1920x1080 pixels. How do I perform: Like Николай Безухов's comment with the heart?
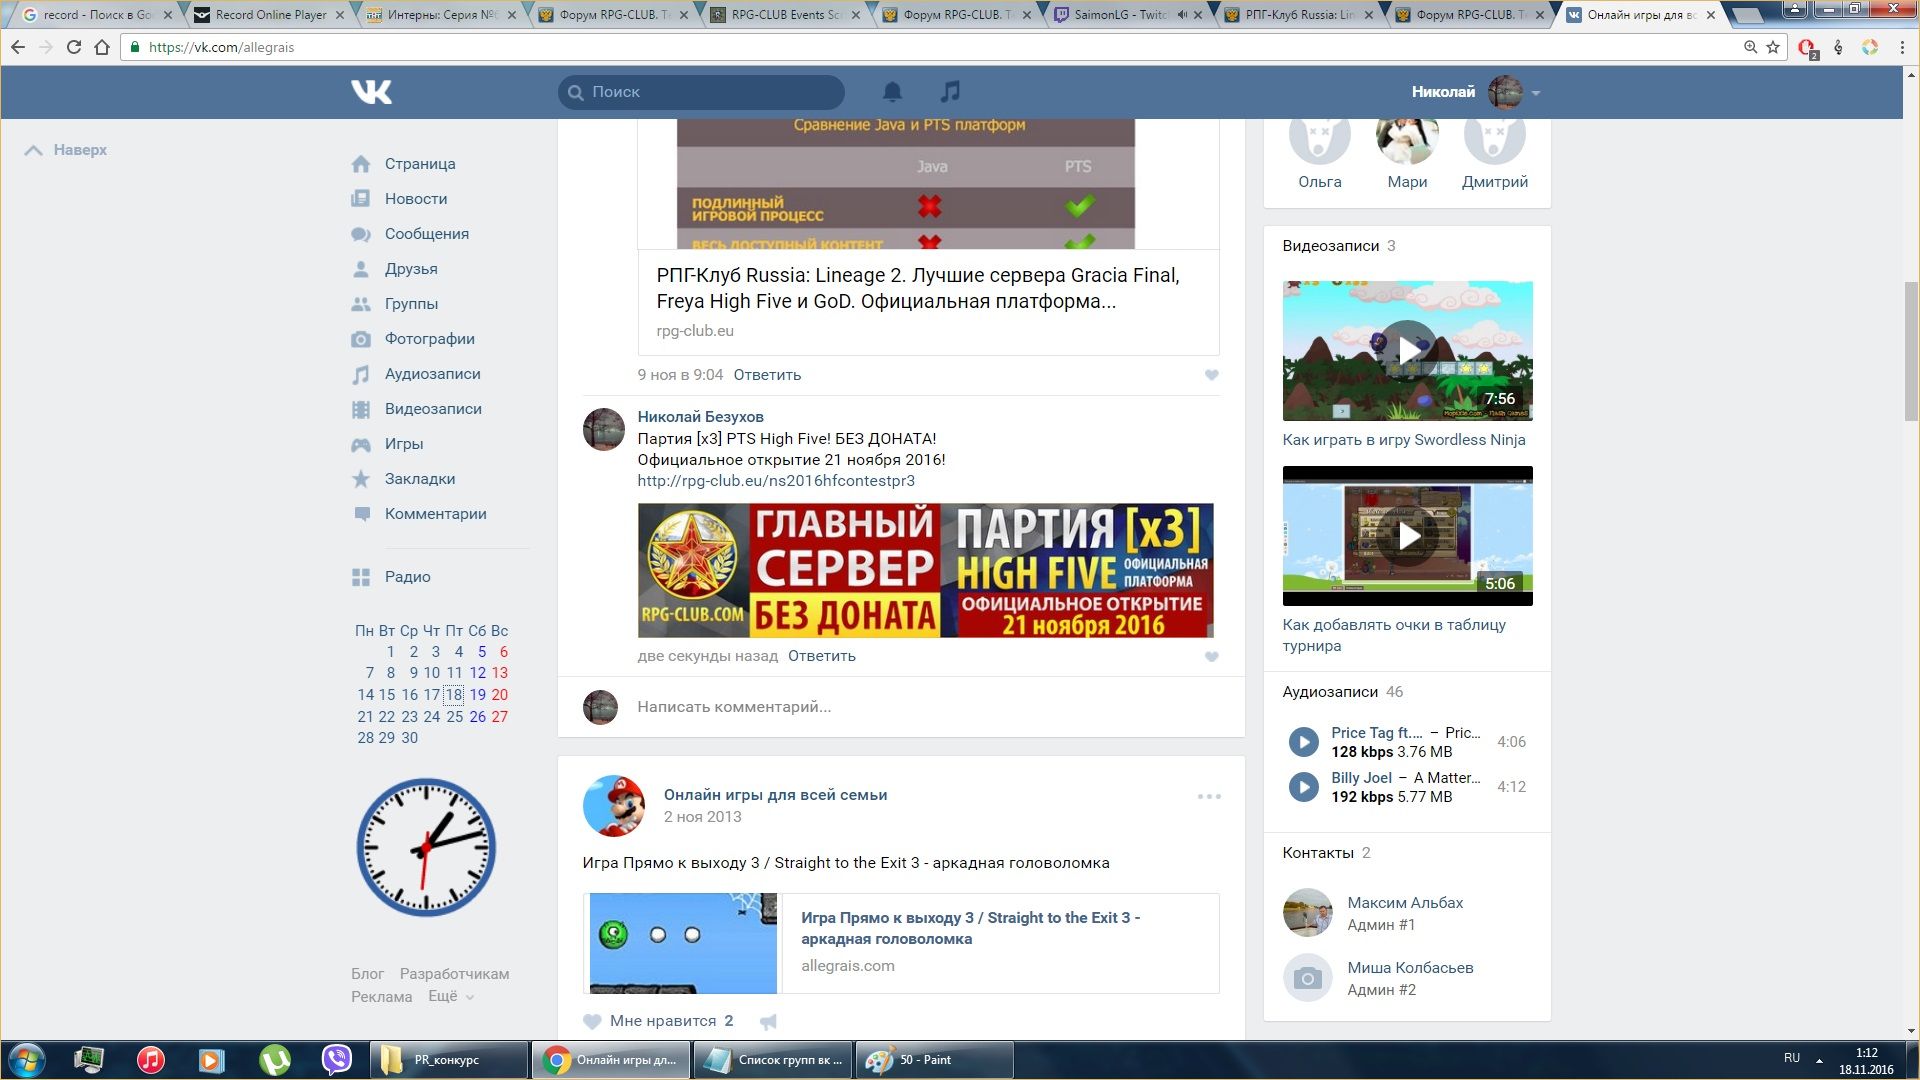point(1211,657)
